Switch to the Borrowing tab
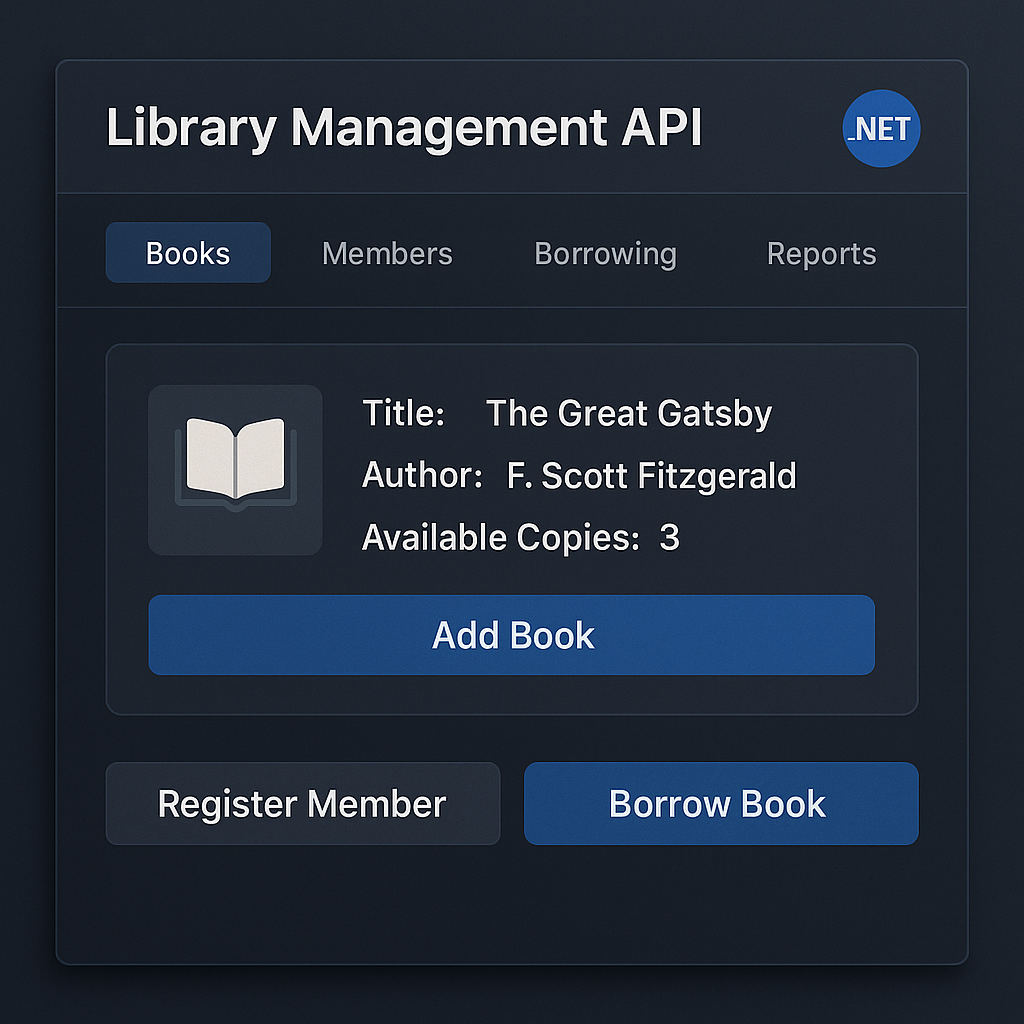1024x1024 pixels. (x=605, y=253)
